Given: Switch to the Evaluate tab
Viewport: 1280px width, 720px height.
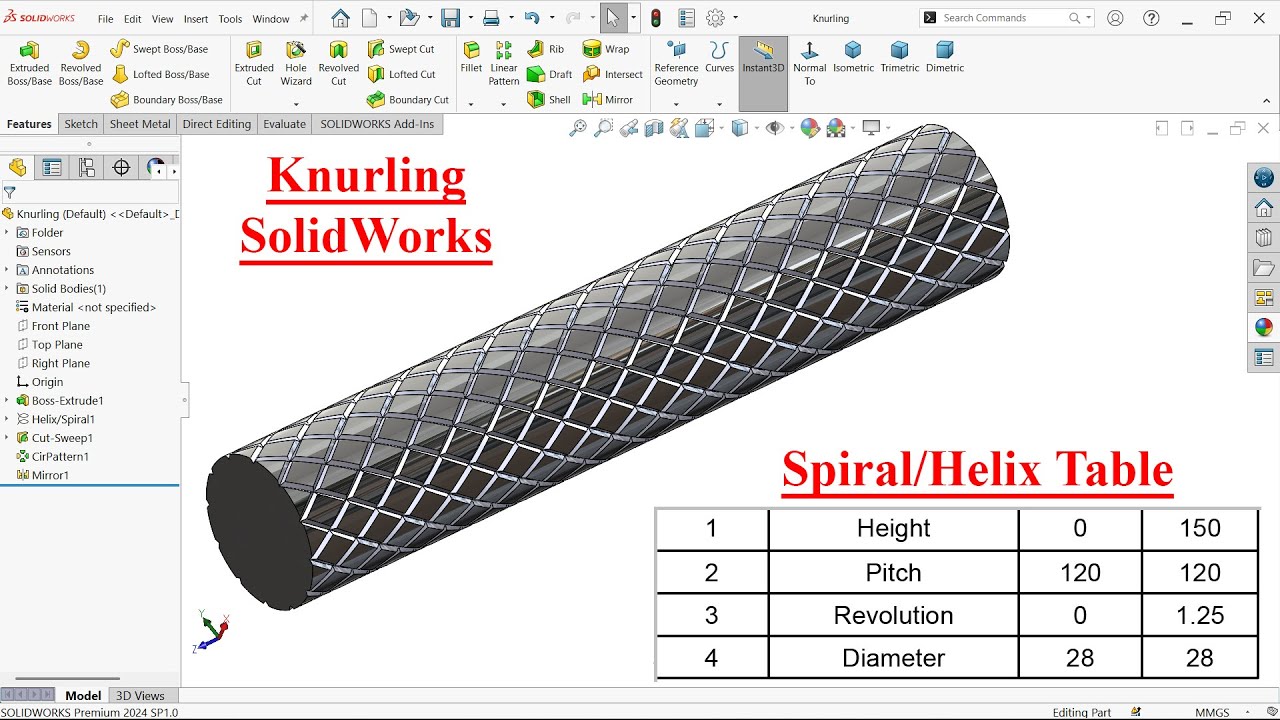Looking at the screenshot, I should pos(284,124).
